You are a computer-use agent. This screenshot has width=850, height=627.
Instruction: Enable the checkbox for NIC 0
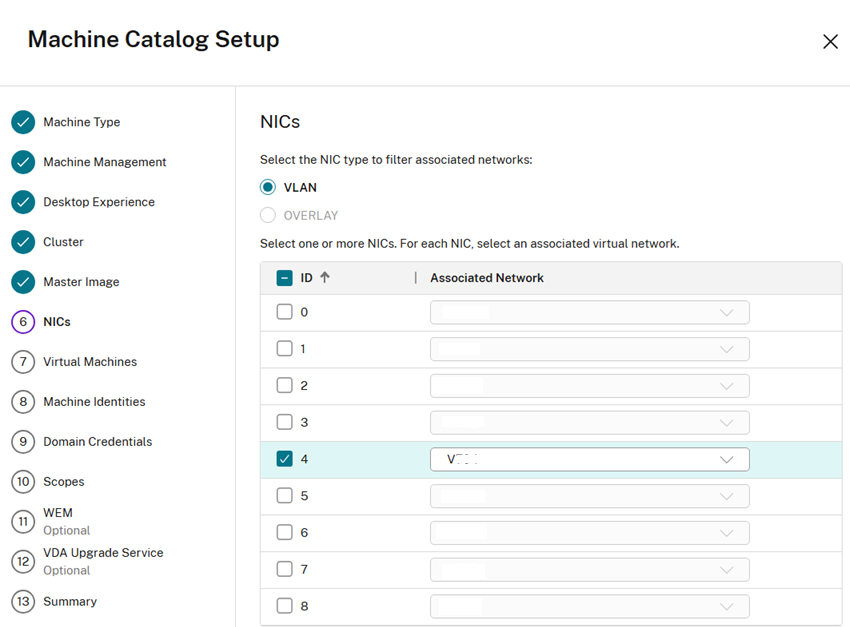click(x=284, y=312)
